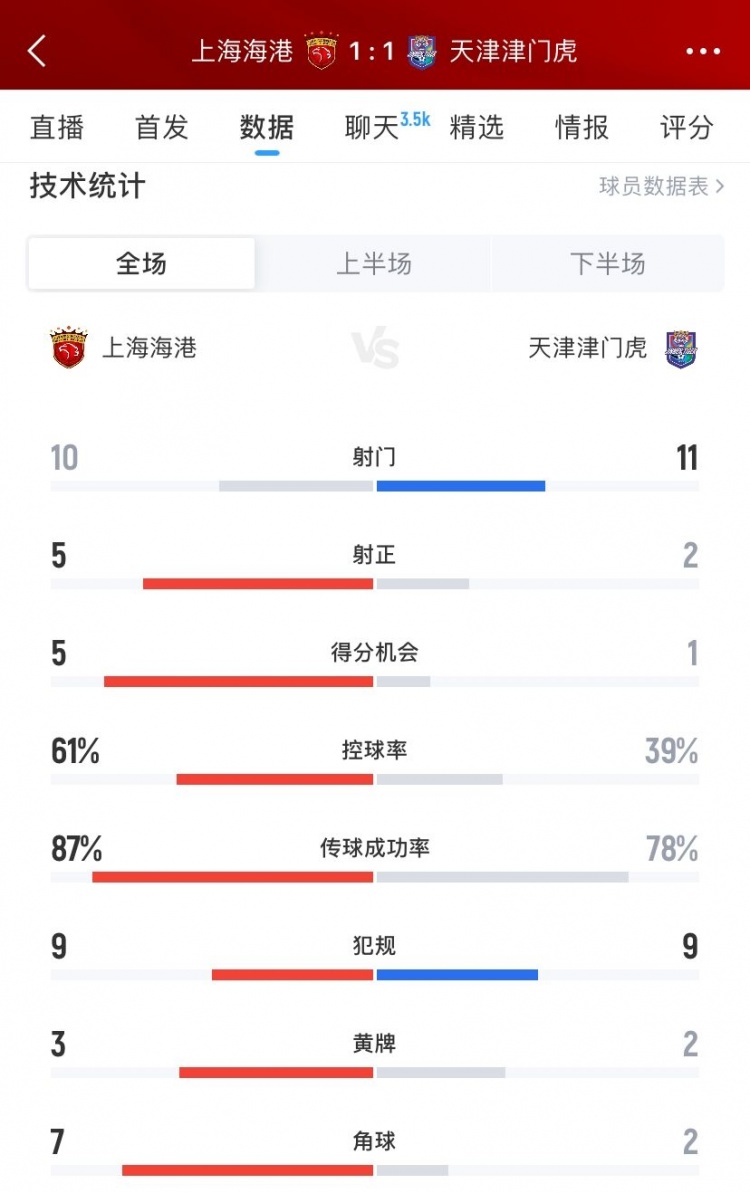750x1193 pixels.
Task: Tap Tianjin Jinmen Tiger crest in header
Action: [422, 51]
